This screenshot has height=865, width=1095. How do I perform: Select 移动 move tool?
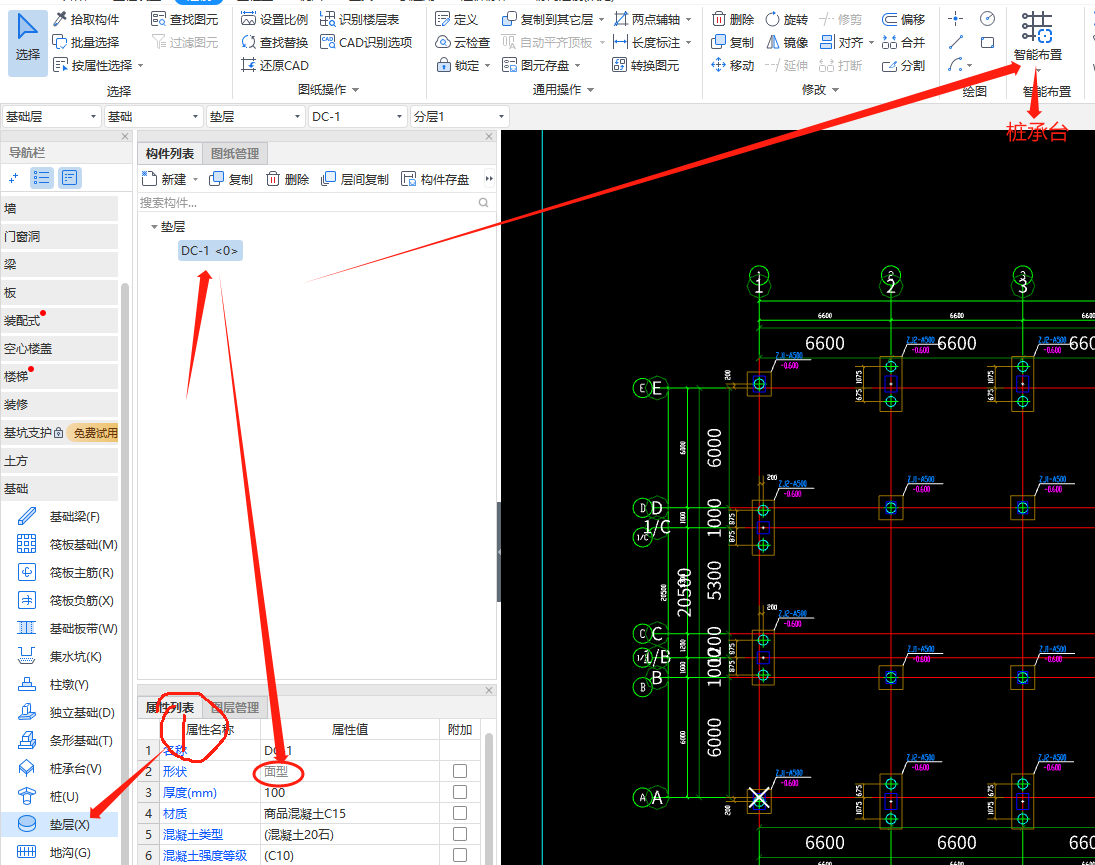pos(733,66)
